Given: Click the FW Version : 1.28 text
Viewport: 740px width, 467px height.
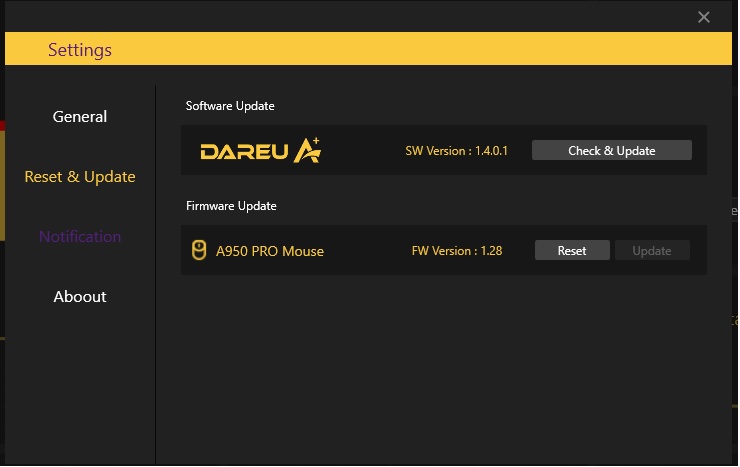Looking at the screenshot, I should pos(457,251).
